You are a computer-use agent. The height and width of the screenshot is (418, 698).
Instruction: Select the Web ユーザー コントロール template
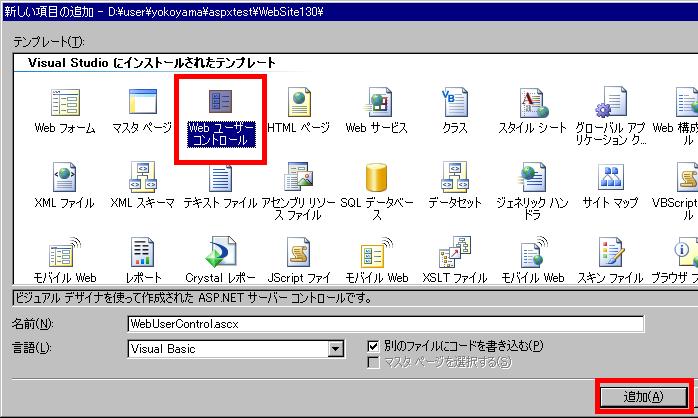point(221,119)
